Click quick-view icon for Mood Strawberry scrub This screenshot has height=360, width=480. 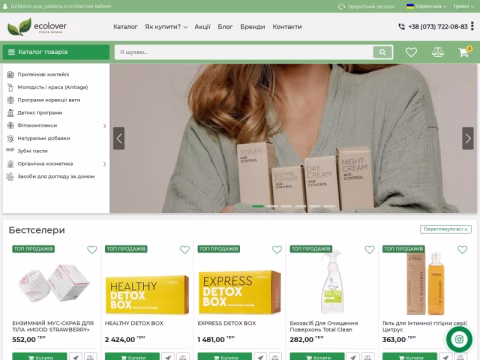(x=76, y=357)
